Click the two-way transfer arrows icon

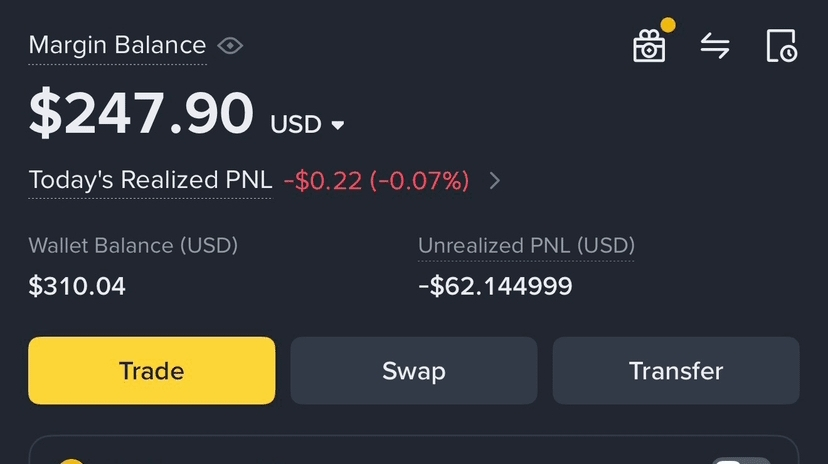point(715,46)
